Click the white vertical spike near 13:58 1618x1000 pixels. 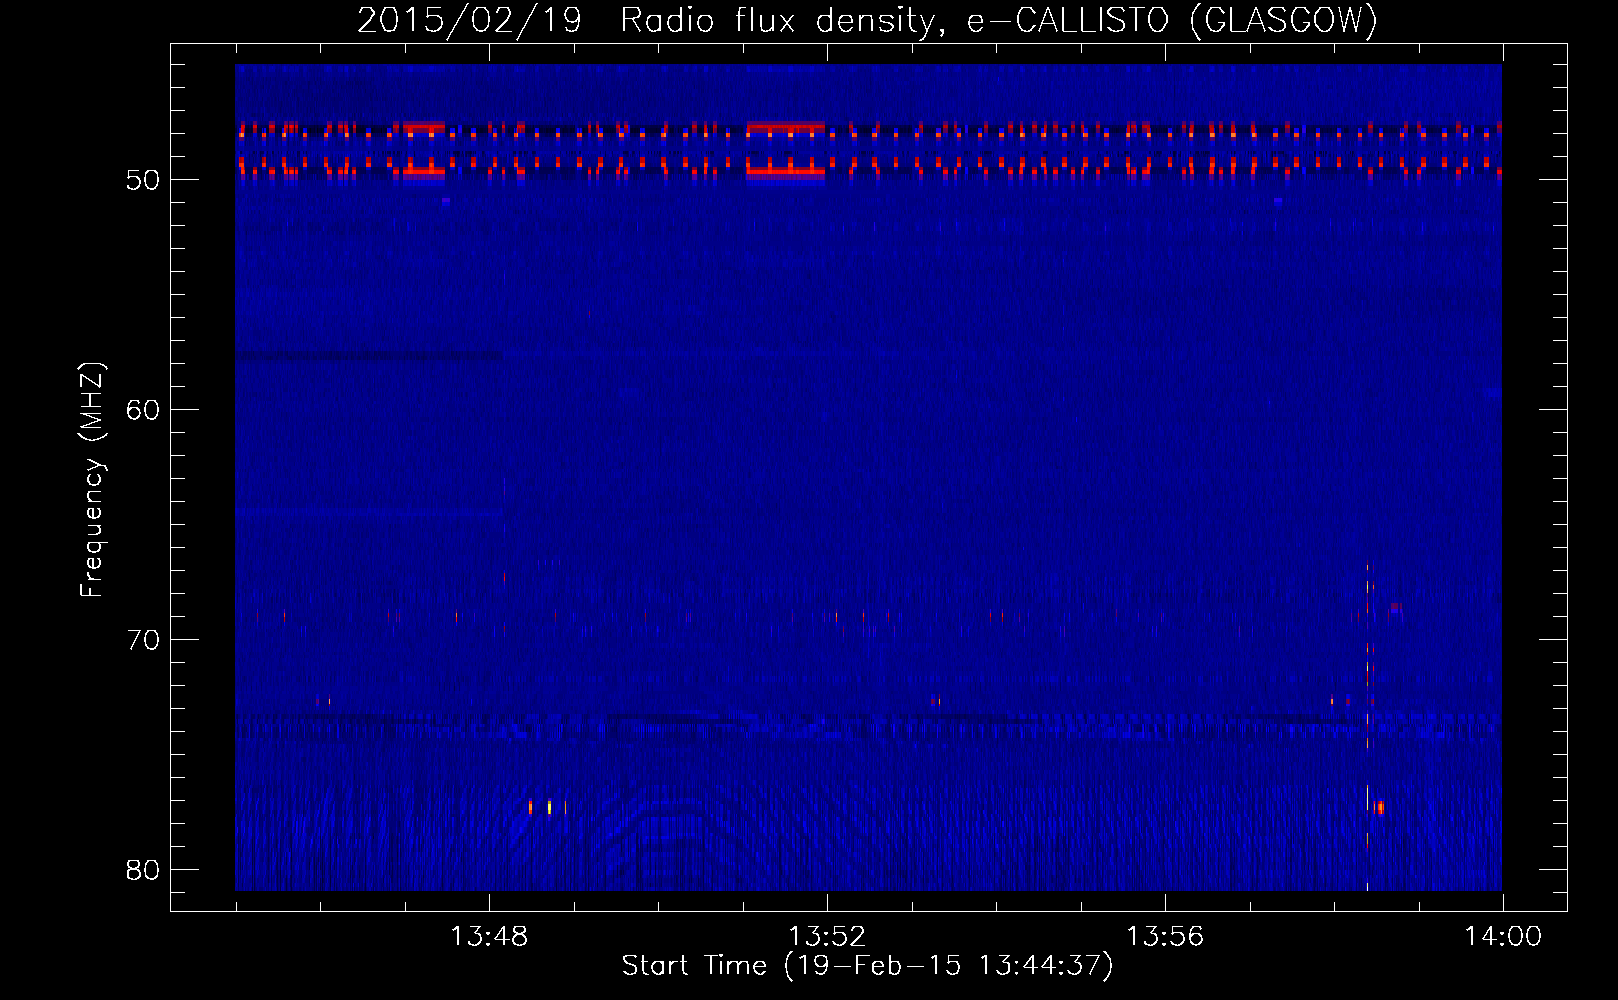tap(1368, 725)
